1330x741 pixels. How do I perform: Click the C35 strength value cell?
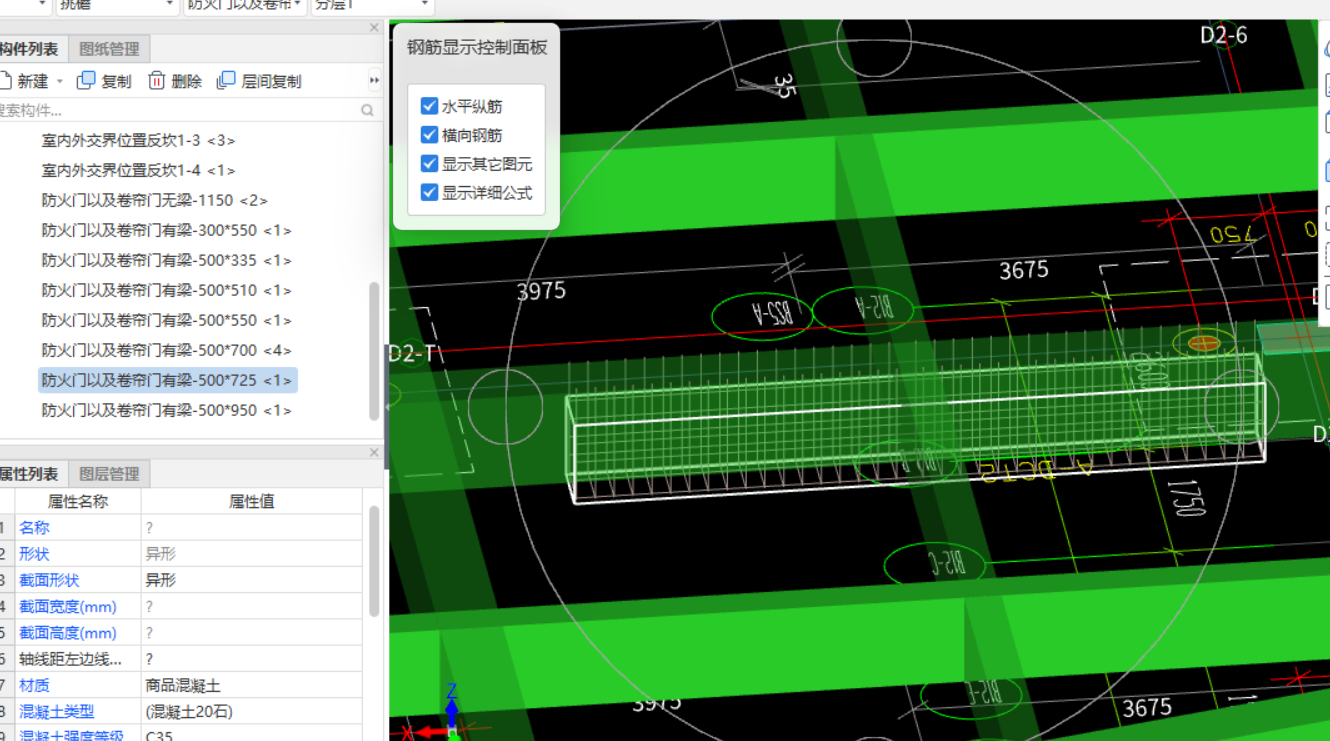click(252, 734)
